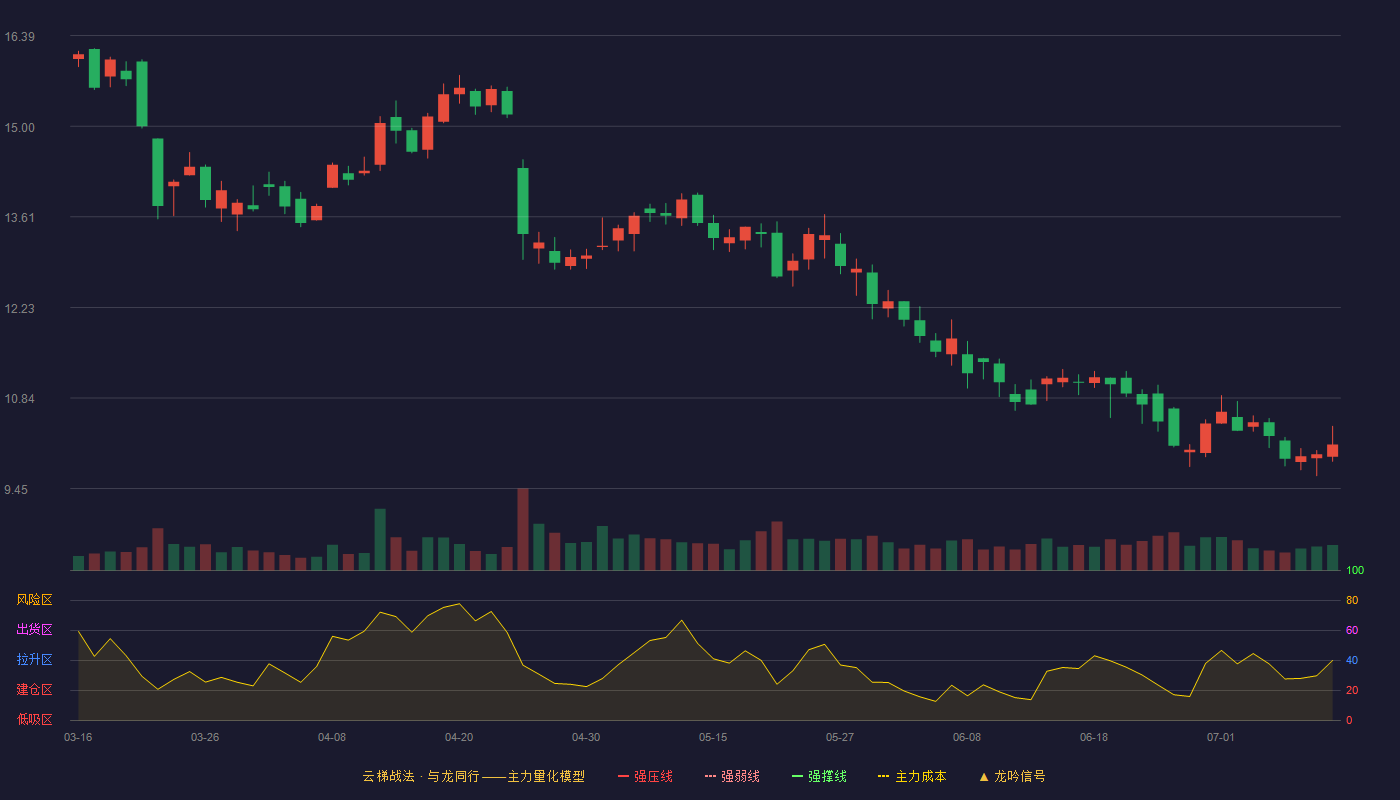Toggle the 龙吟信号 triangle legend item
Screen dimensions: 1400x800
[1012, 776]
